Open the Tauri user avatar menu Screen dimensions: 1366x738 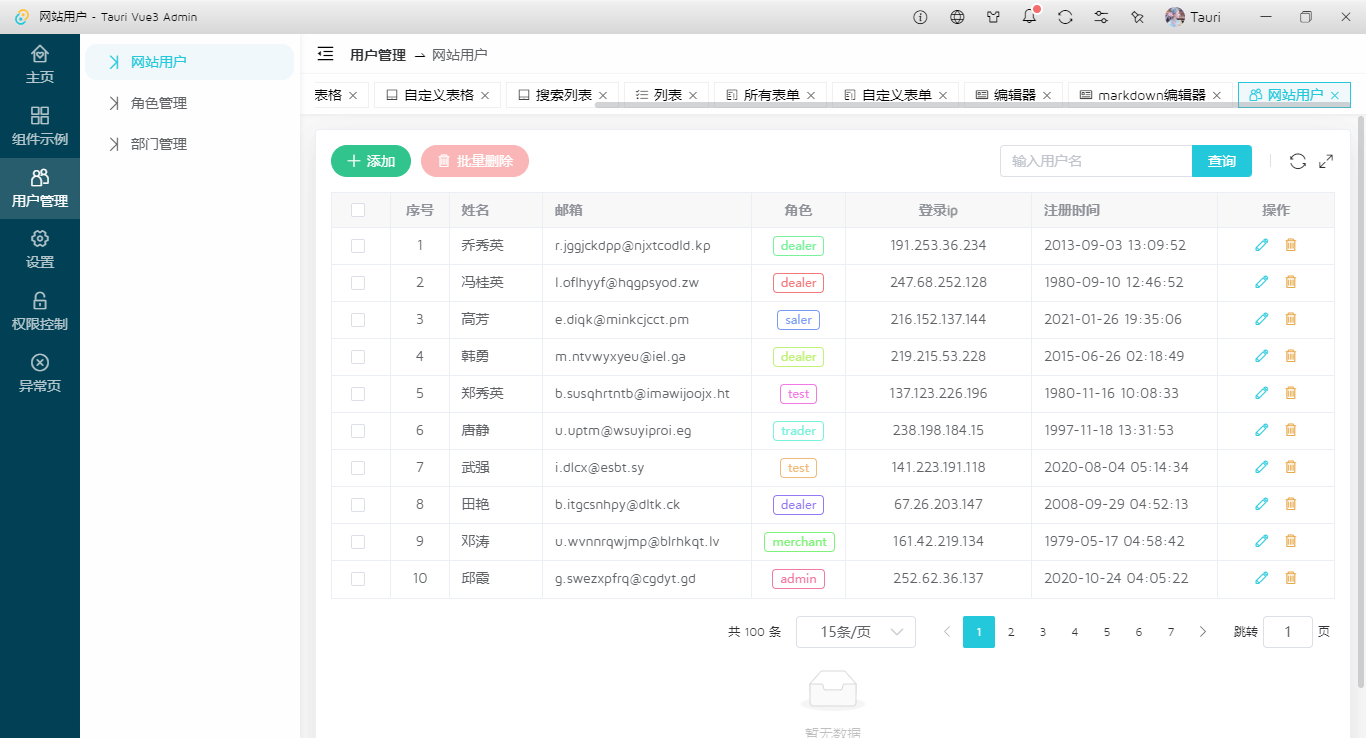tap(1193, 17)
